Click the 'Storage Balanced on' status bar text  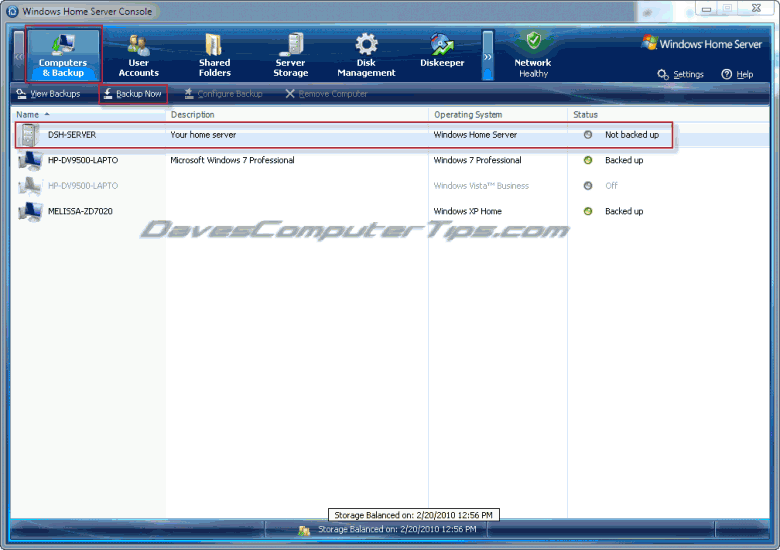point(397,529)
